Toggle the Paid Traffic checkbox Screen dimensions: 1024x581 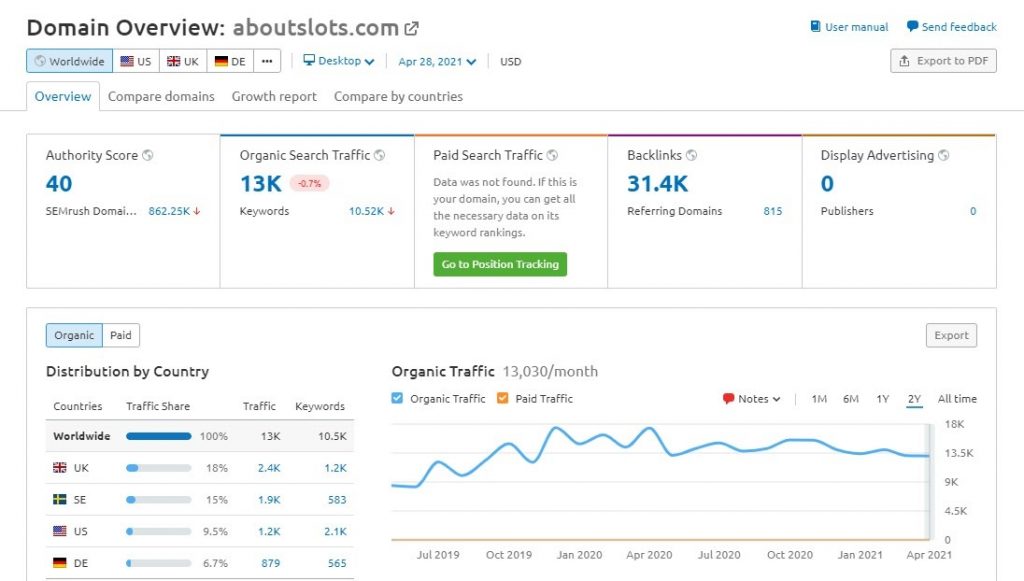[x=503, y=399]
